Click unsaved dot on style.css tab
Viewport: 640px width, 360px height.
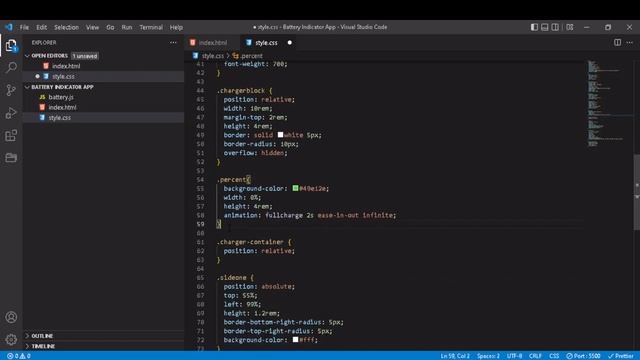(x=290, y=42)
